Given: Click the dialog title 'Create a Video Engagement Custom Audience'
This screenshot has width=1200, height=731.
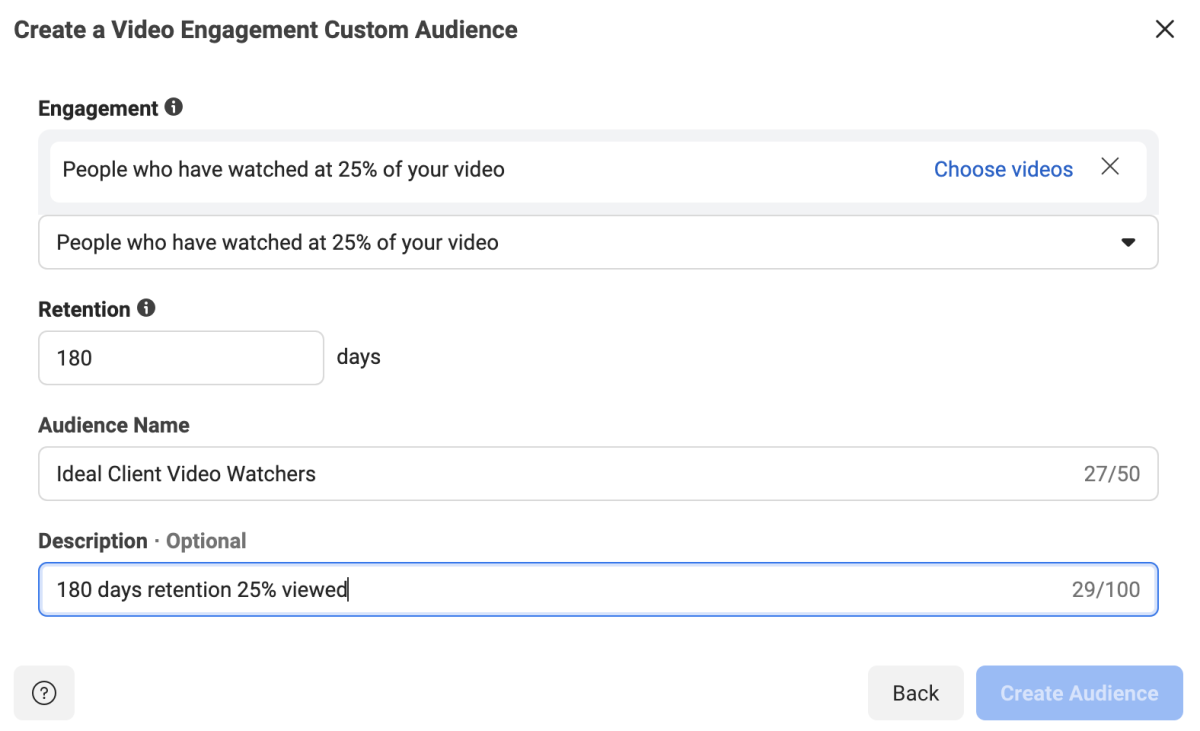Looking at the screenshot, I should coord(264,30).
